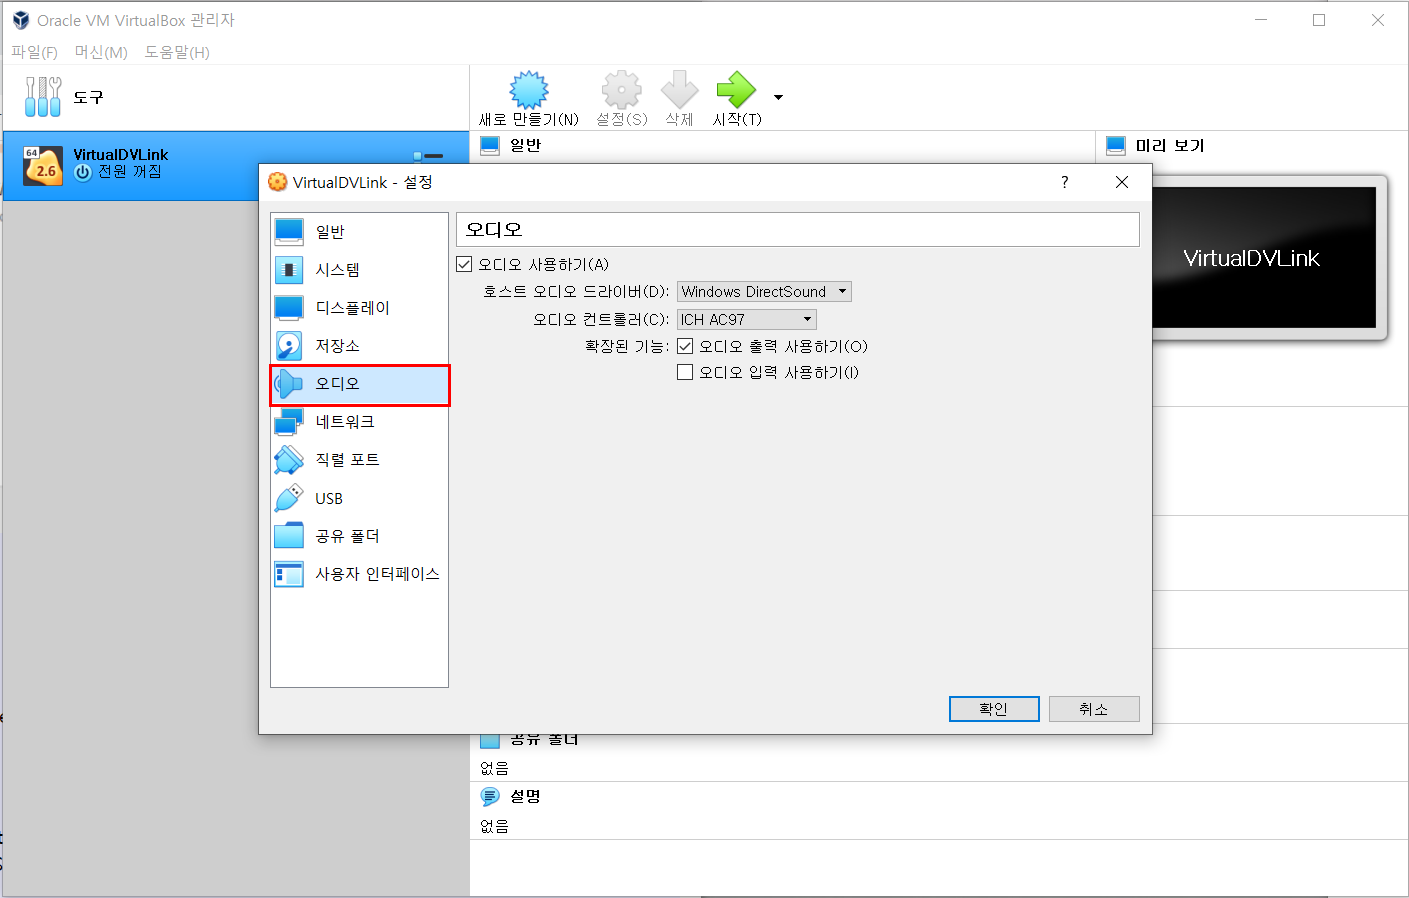
Task: Toggle Enable Audio (오디오 사용하기) checkbox
Action: pos(464,264)
